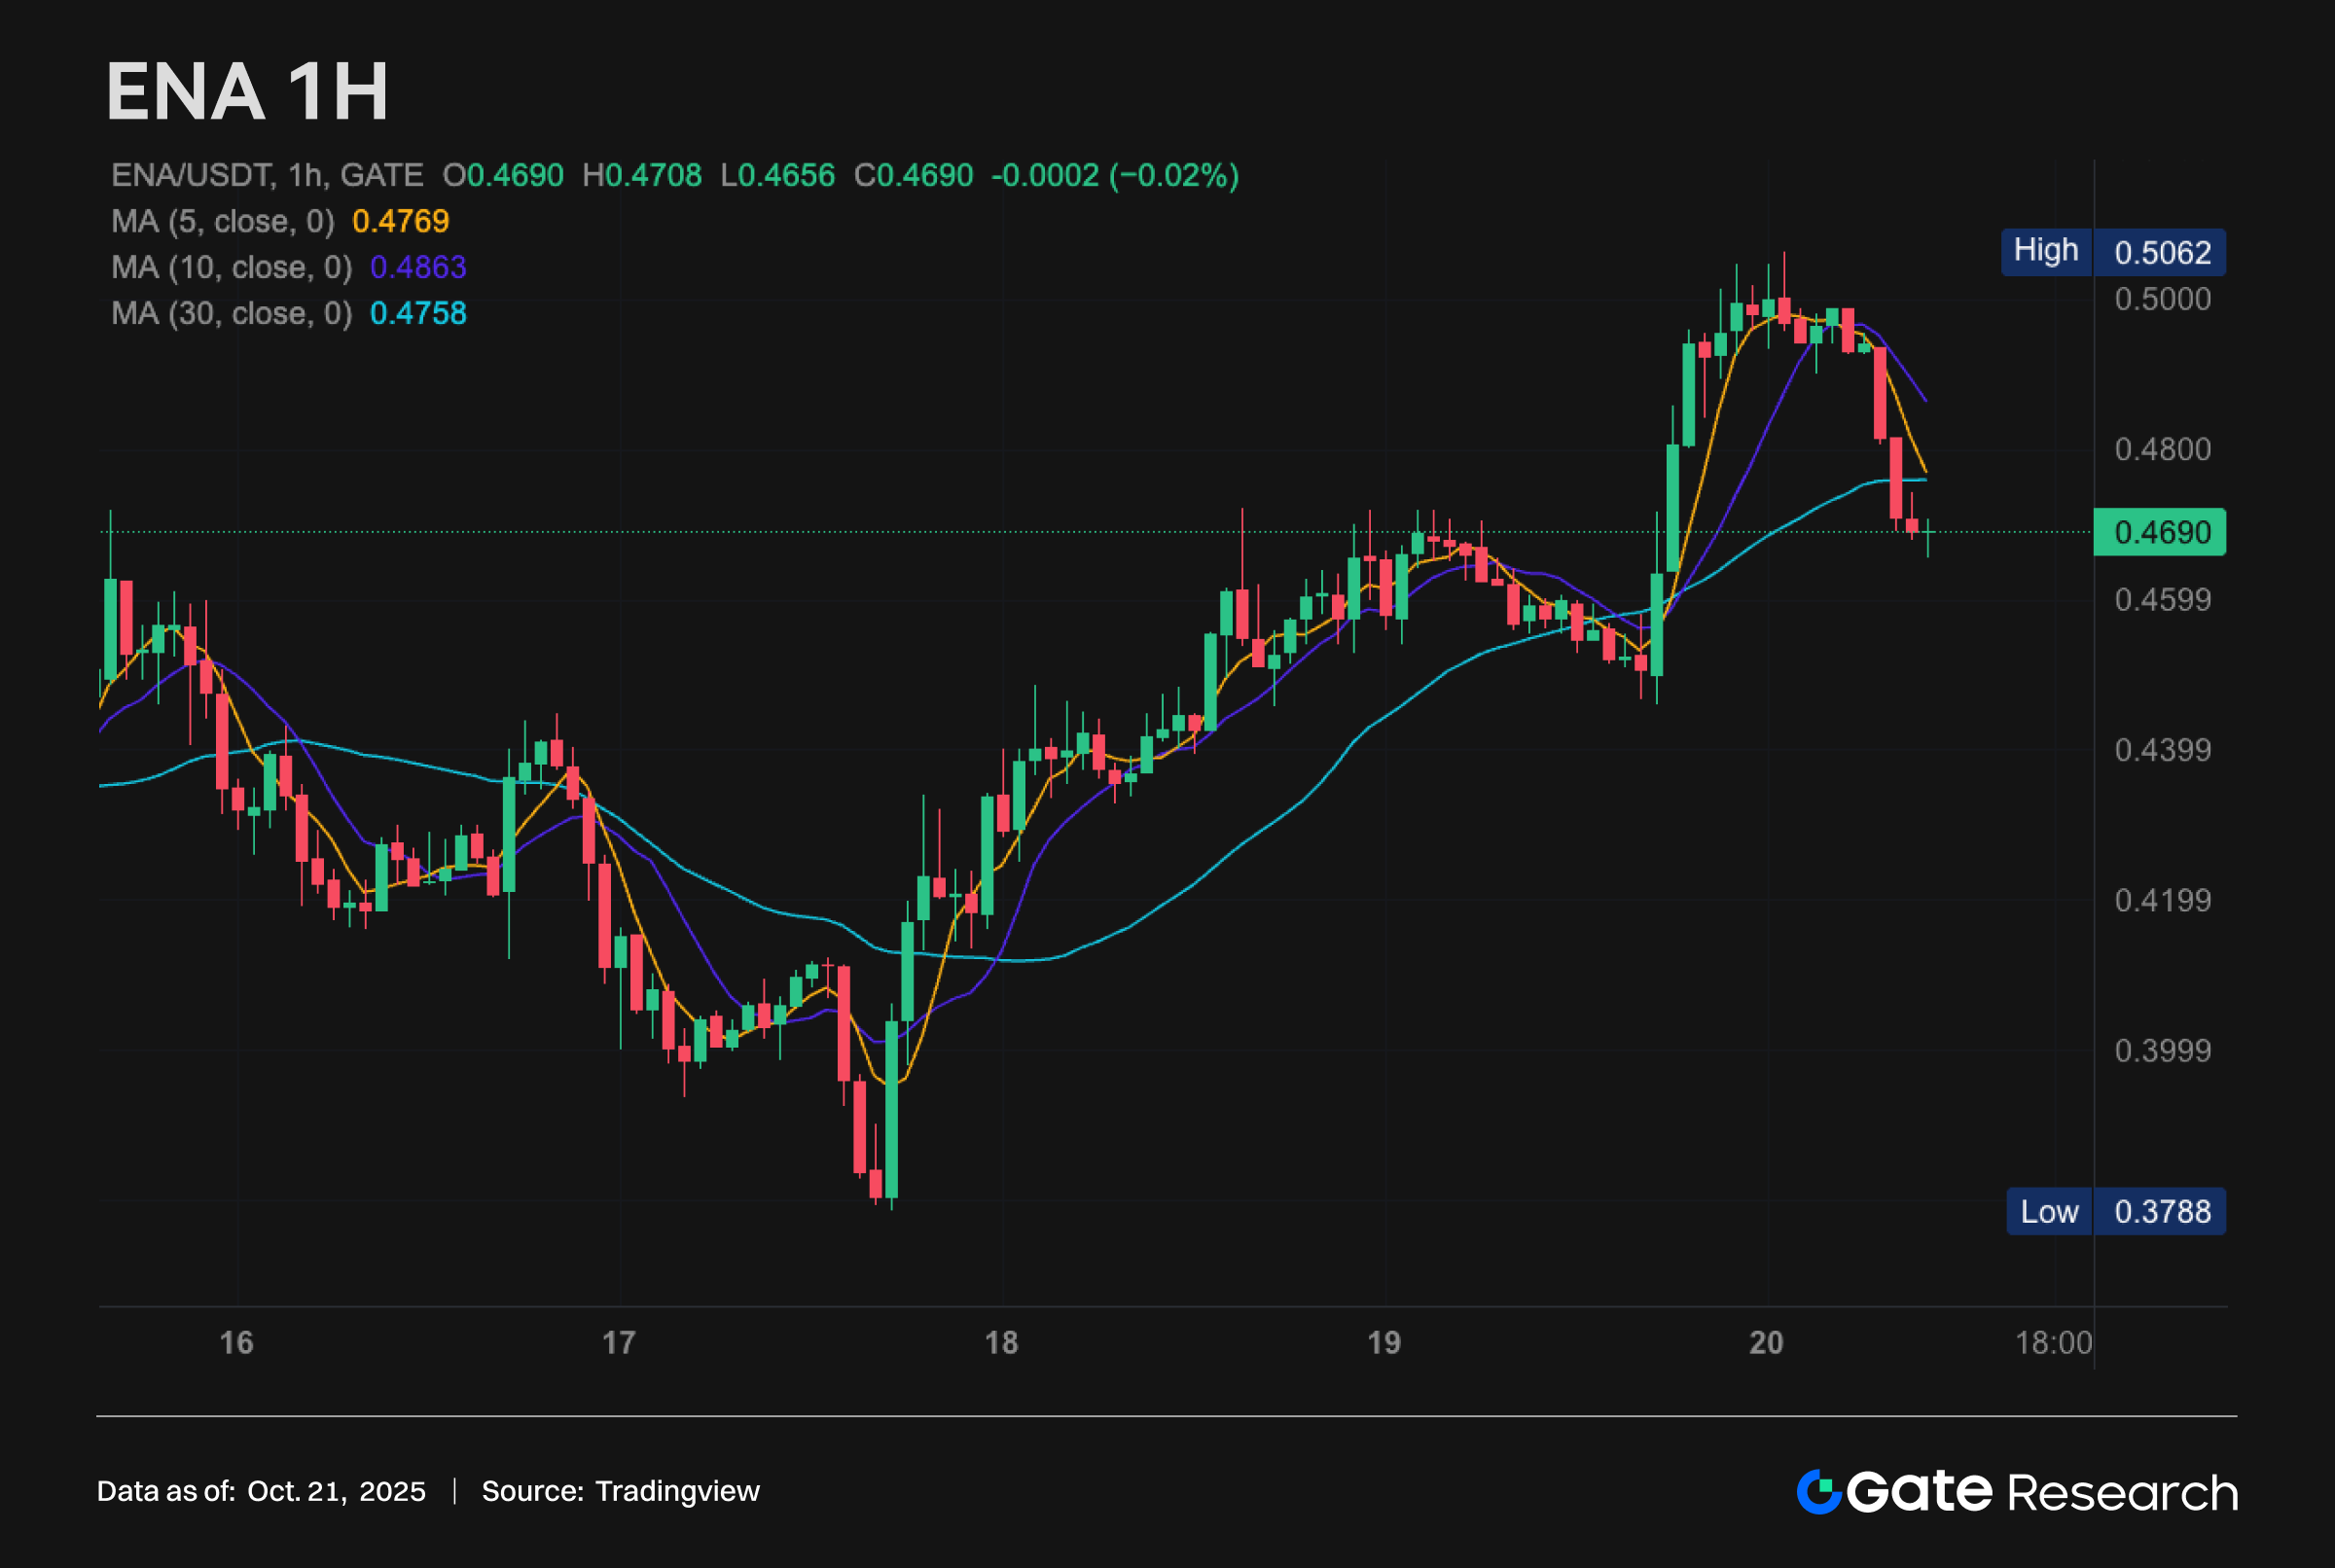Click date 18 on time axis
This screenshot has height=1568, width=2335.
[x=1001, y=1342]
